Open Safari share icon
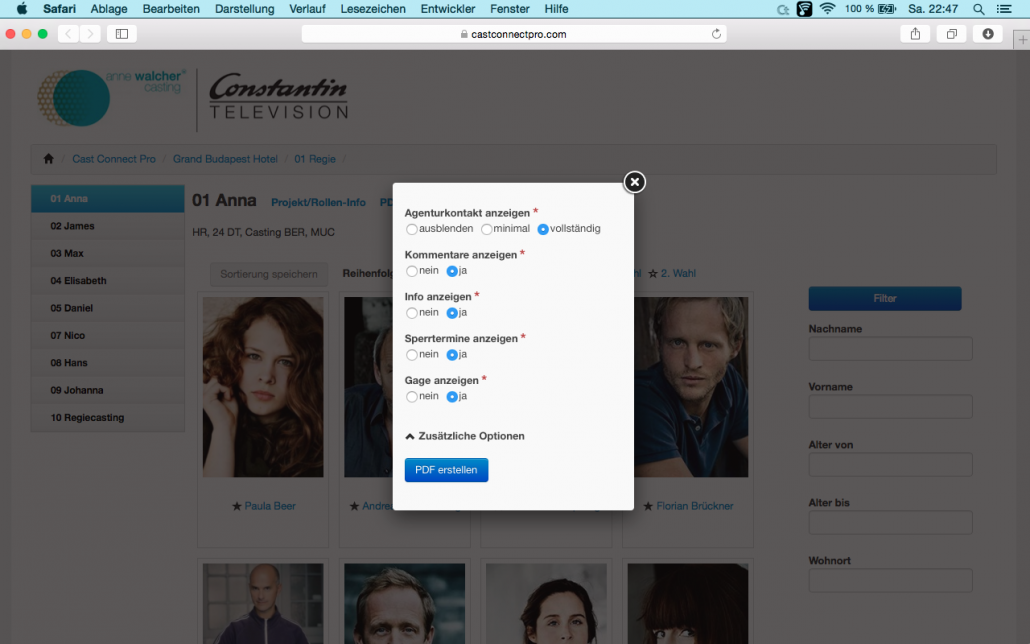1030x644 pixels. (x=915, y=34)
